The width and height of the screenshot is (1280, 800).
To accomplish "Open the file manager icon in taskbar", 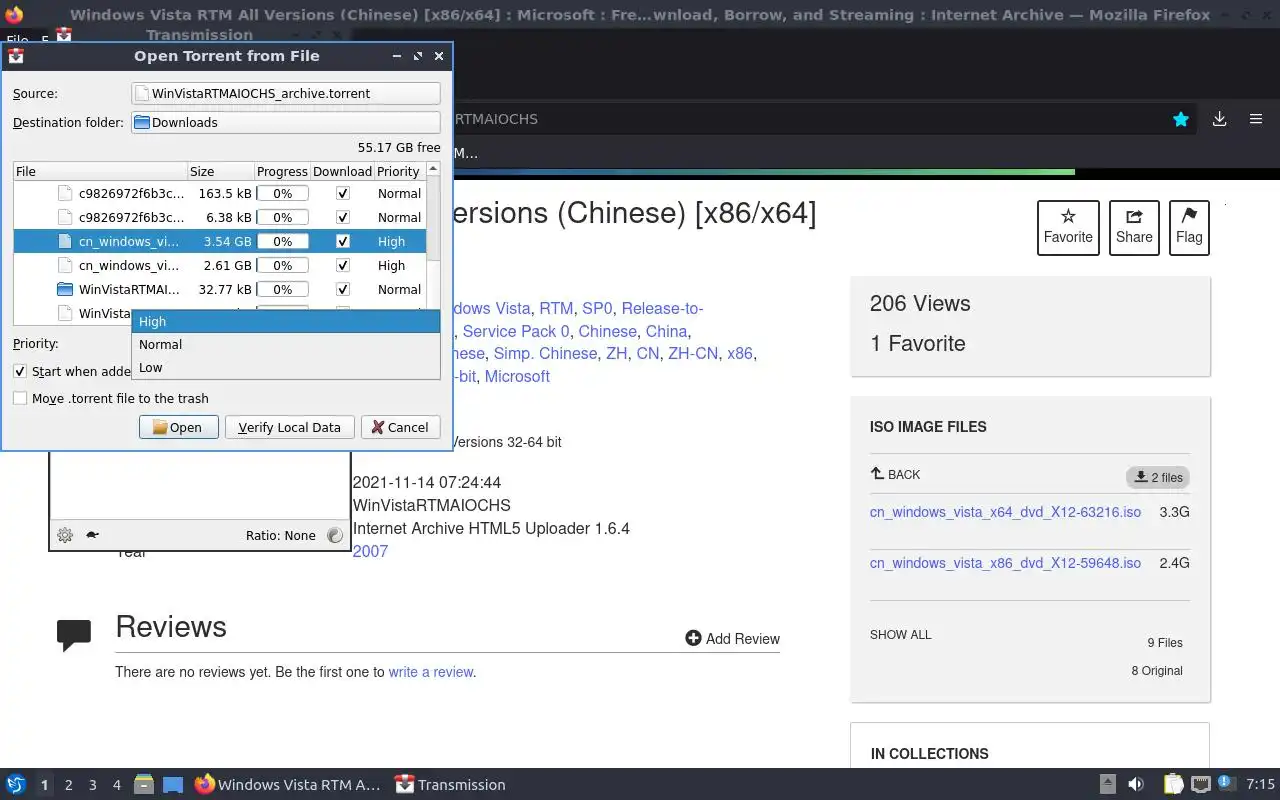I will pos(143,785).
